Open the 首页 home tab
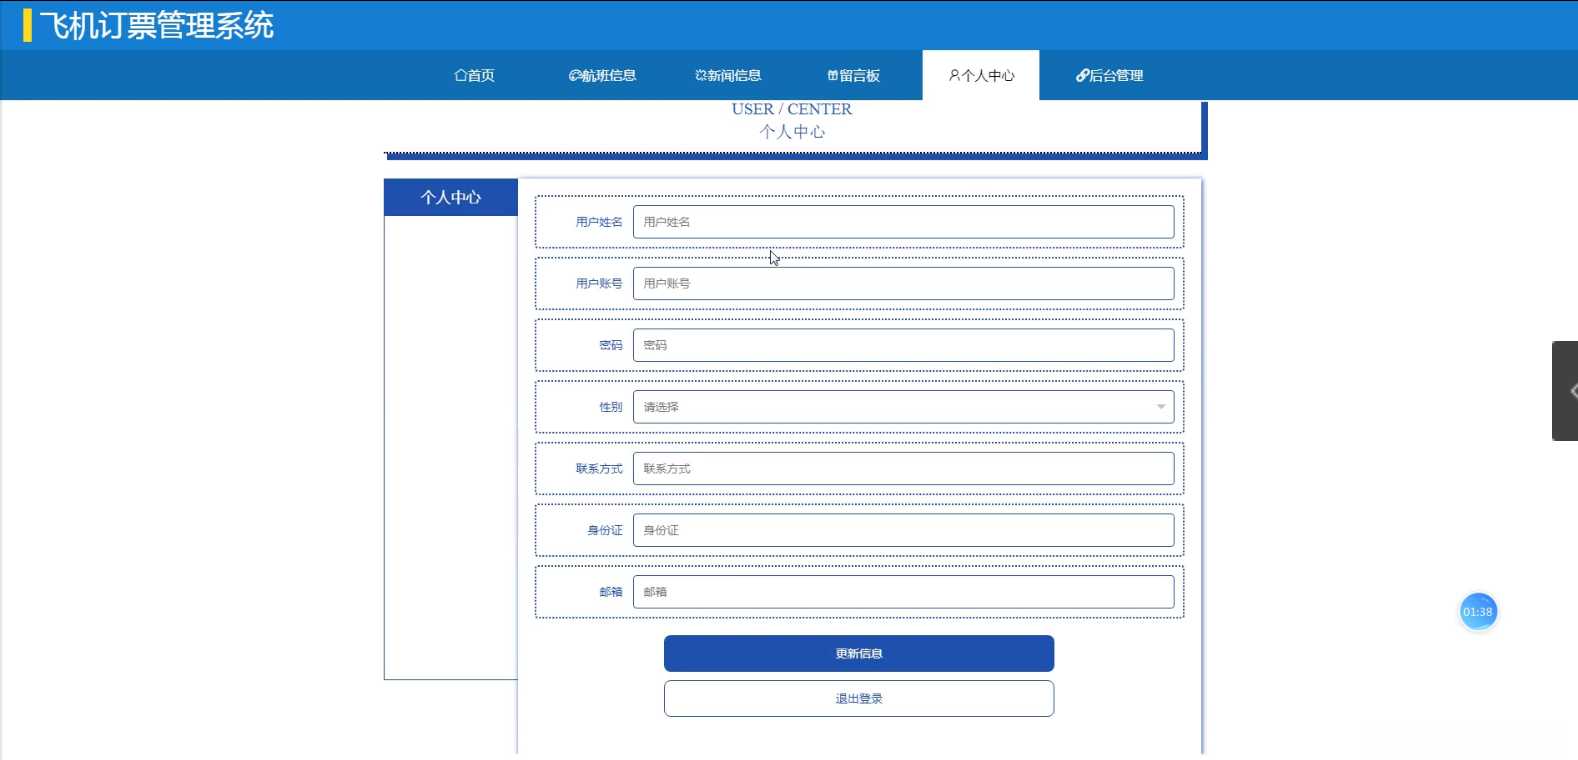The image size is (1578, 760). [474, 75]
